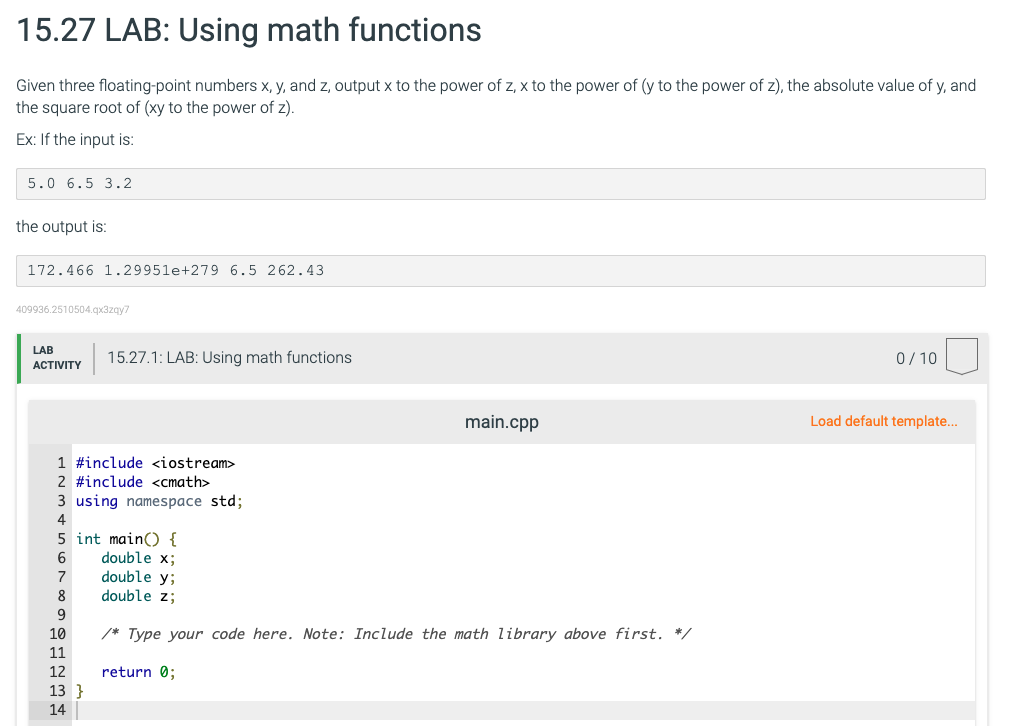1027x726 pixels.
Task: Place cursor on the double x declaration
Action: click(x=136, y=557)
